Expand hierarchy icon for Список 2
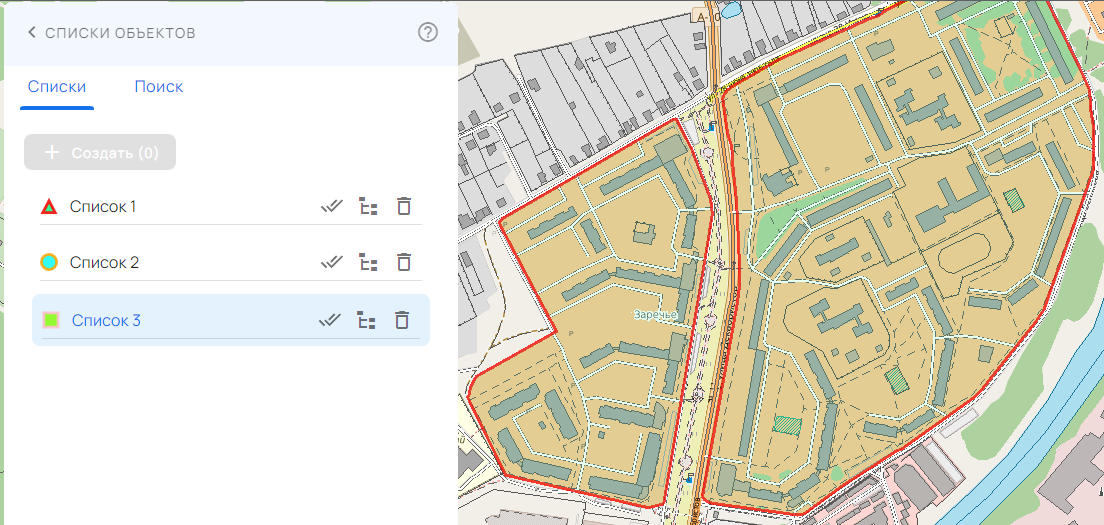1104x525 pixels. click(369, 263)
